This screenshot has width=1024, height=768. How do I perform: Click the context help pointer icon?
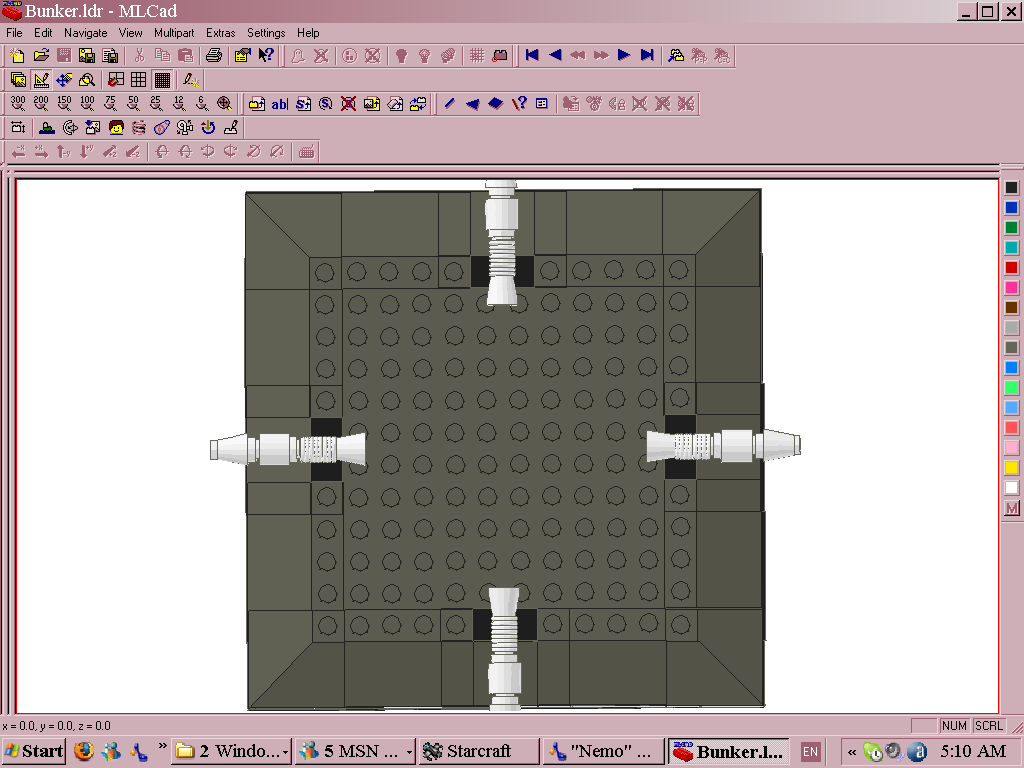click(266, 56)
